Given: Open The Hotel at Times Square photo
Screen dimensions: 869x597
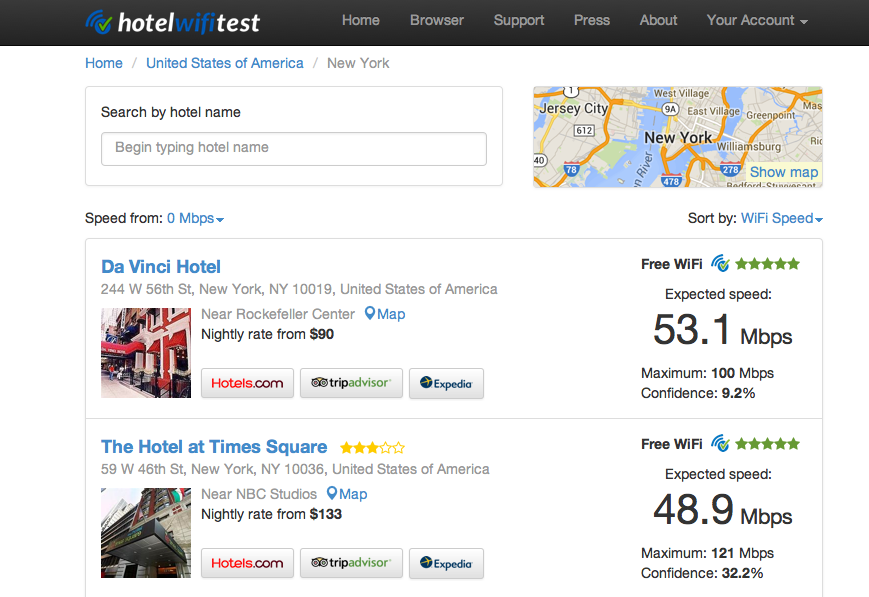Looking at the screenshot, I should click(146, 533).
